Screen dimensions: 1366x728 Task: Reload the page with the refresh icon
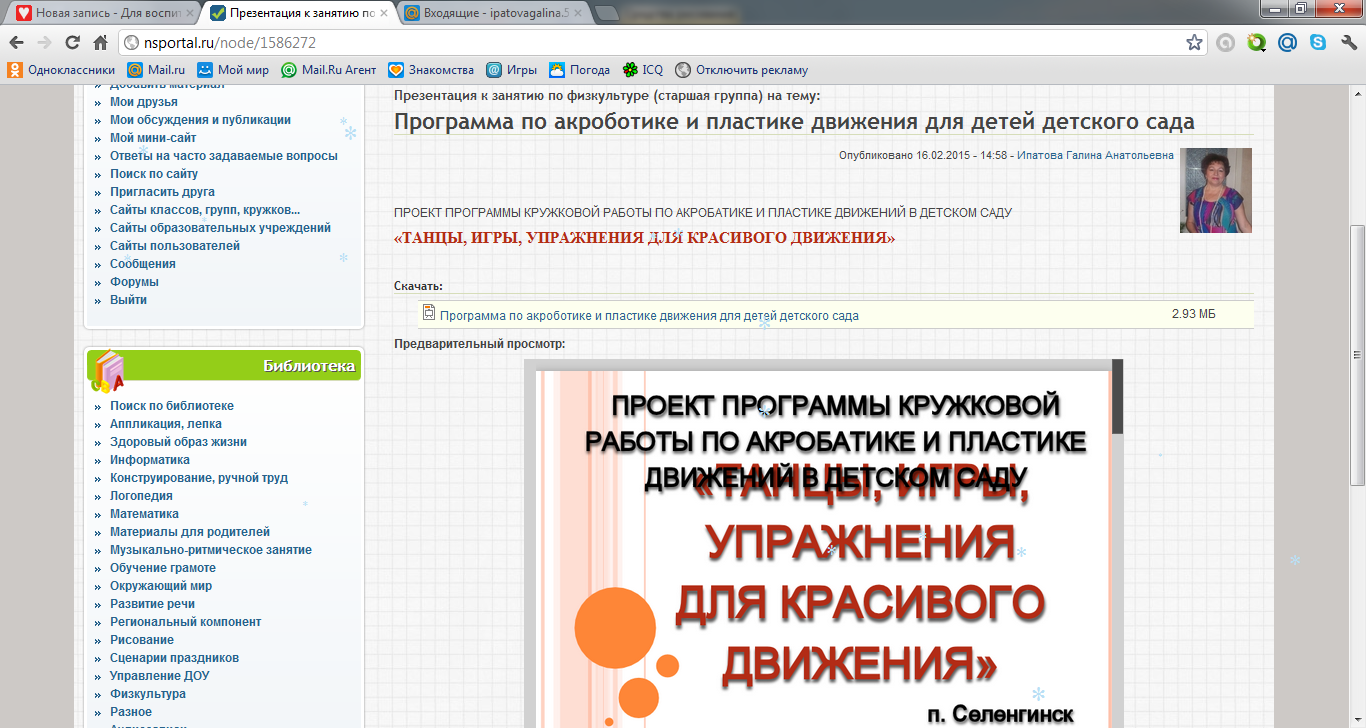tap(72, 43)
